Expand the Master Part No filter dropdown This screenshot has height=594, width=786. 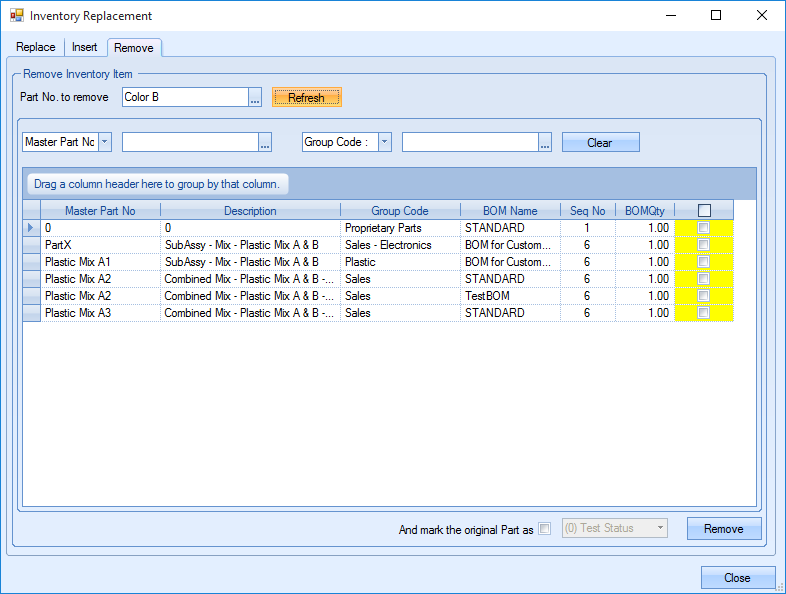tap(105, 143)
